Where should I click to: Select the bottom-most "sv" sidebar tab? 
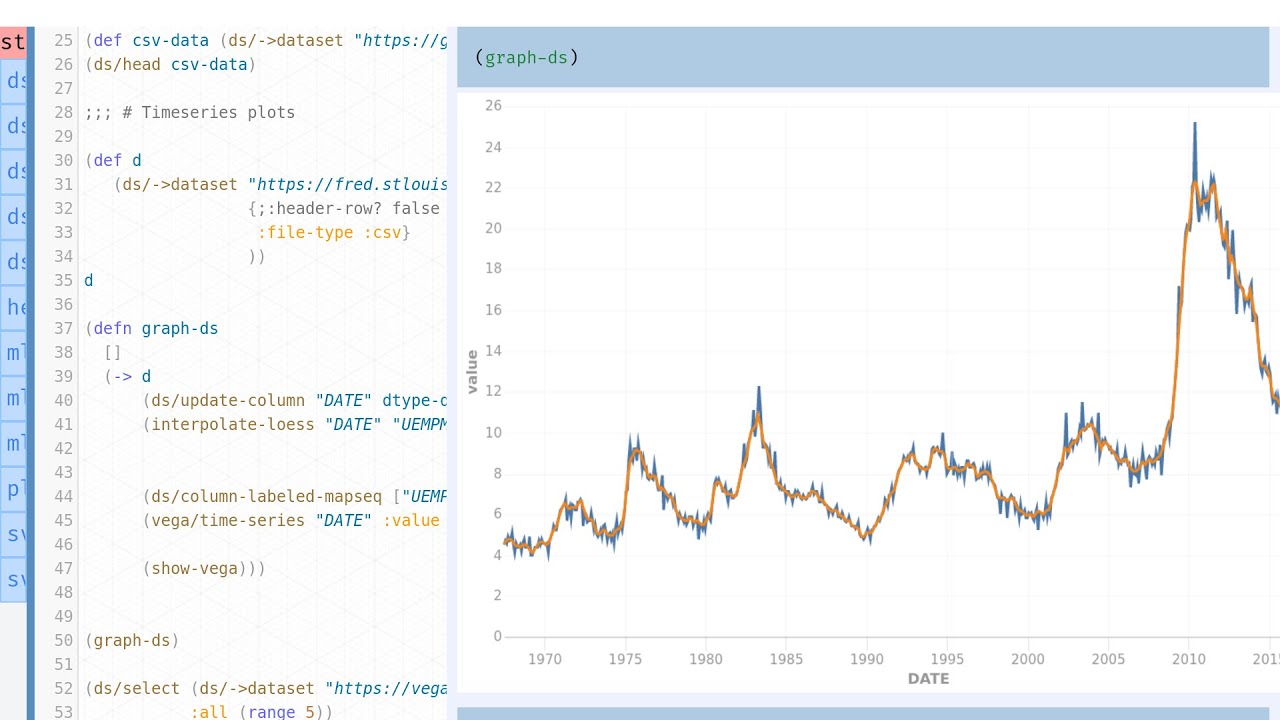pos(14,579)
